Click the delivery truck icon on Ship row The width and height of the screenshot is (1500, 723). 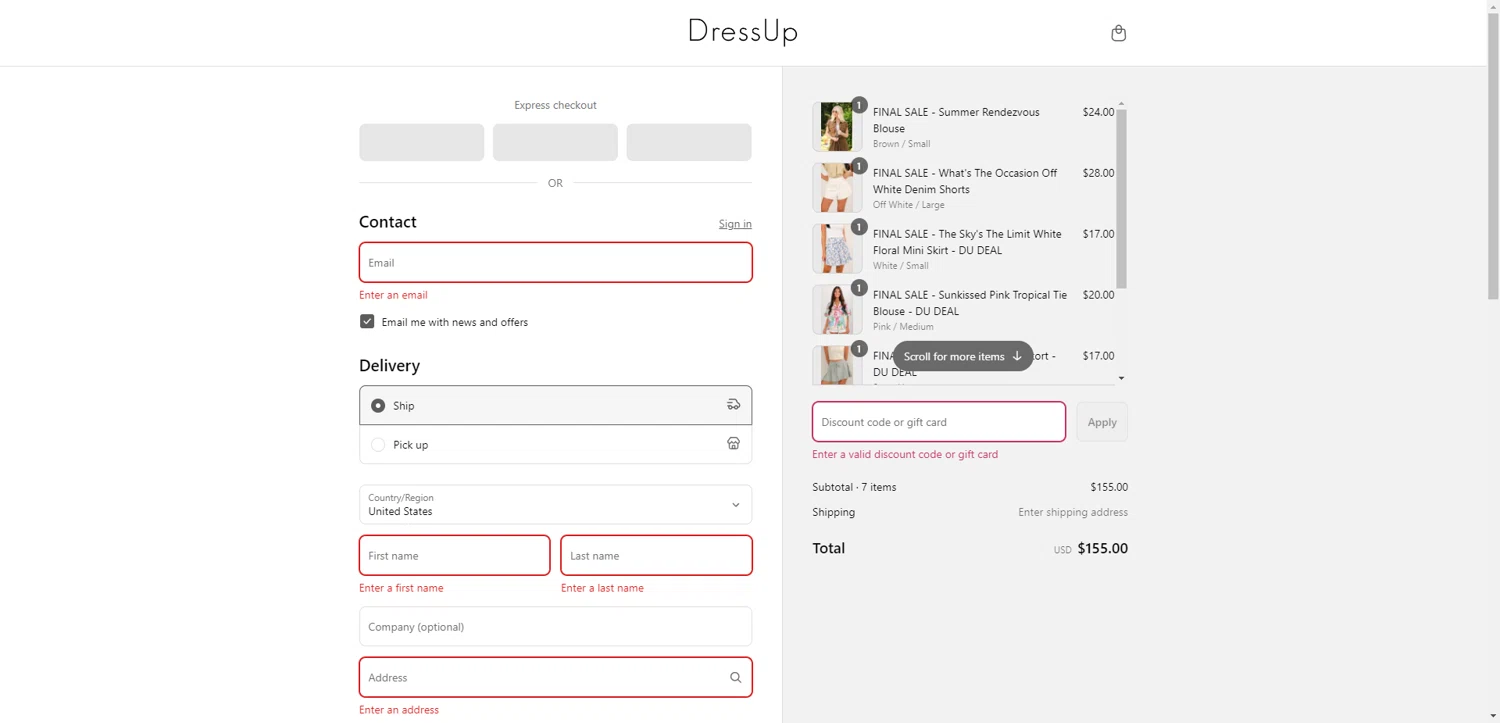733,405
